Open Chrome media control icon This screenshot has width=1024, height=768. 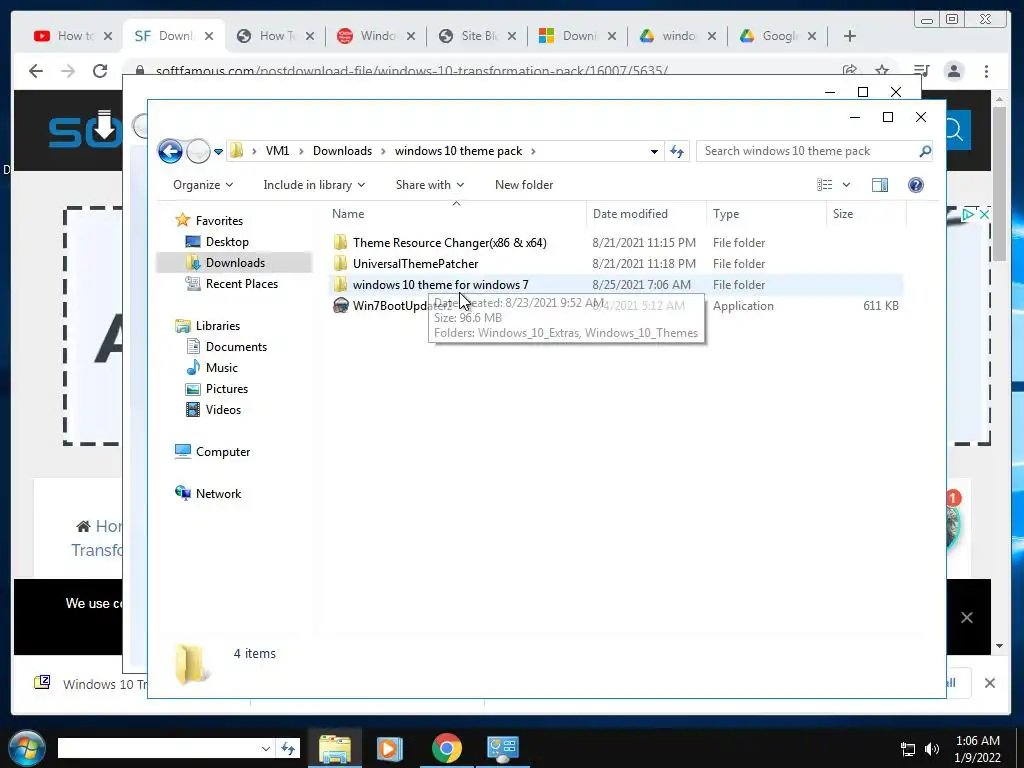(x=921, y=70)
